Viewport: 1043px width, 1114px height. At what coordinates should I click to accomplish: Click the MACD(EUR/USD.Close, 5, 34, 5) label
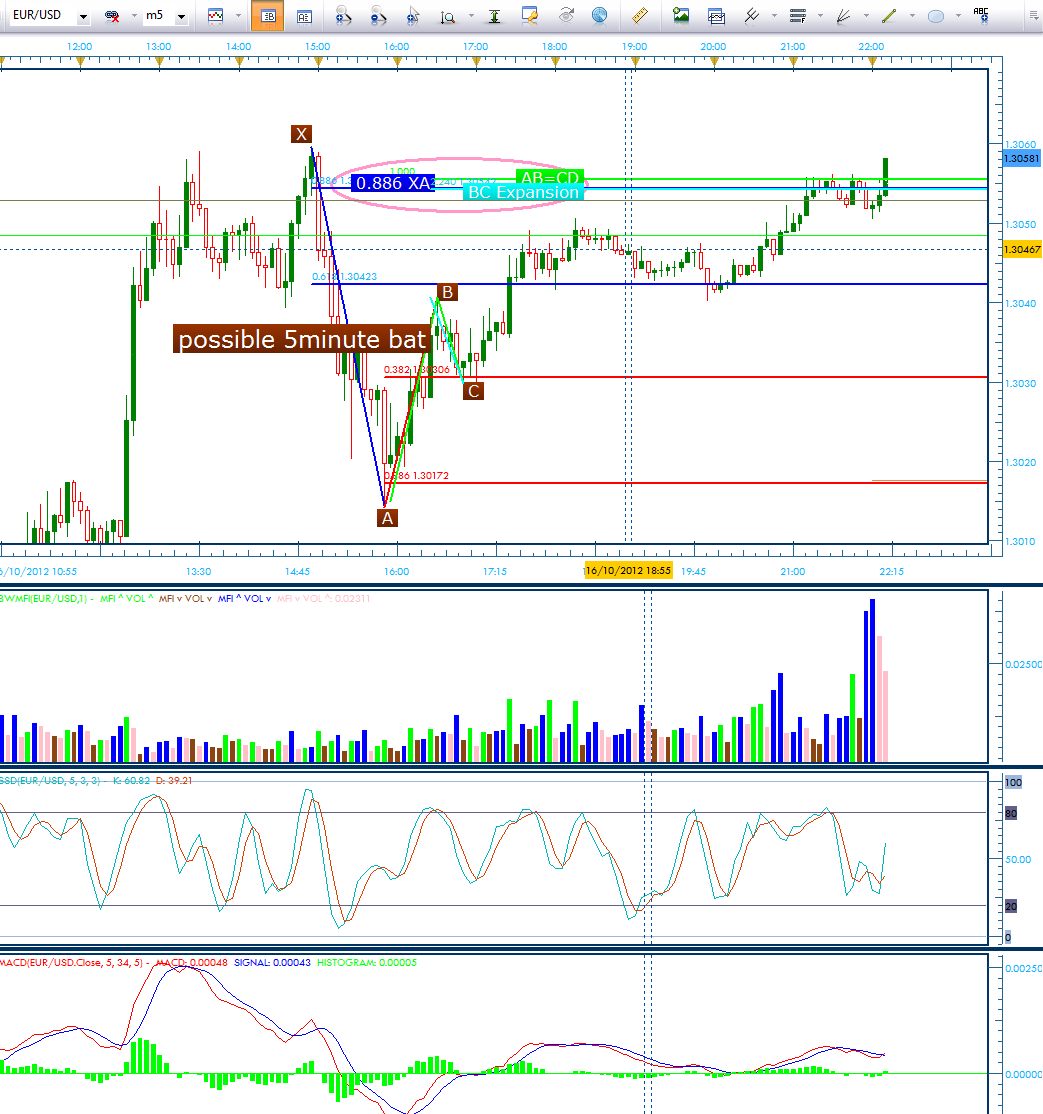pyautogui.click(x=71, y=962)
